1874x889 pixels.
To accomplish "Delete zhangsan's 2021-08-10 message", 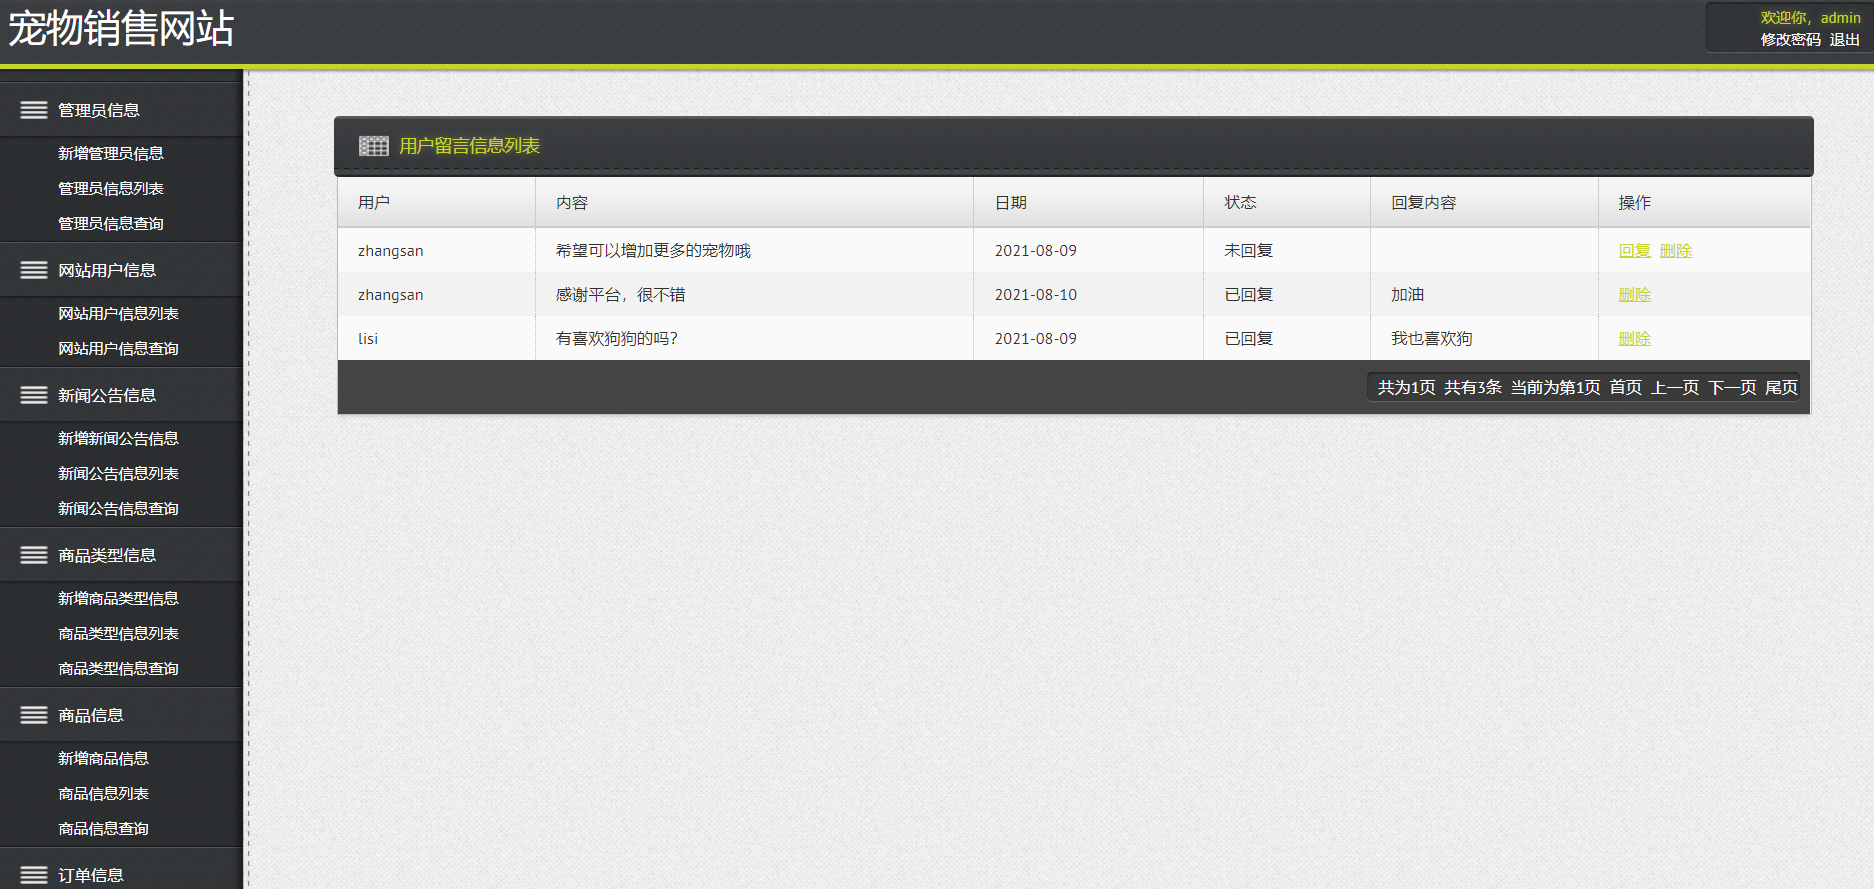I will pyautogui.click(x=1635, y=295).
